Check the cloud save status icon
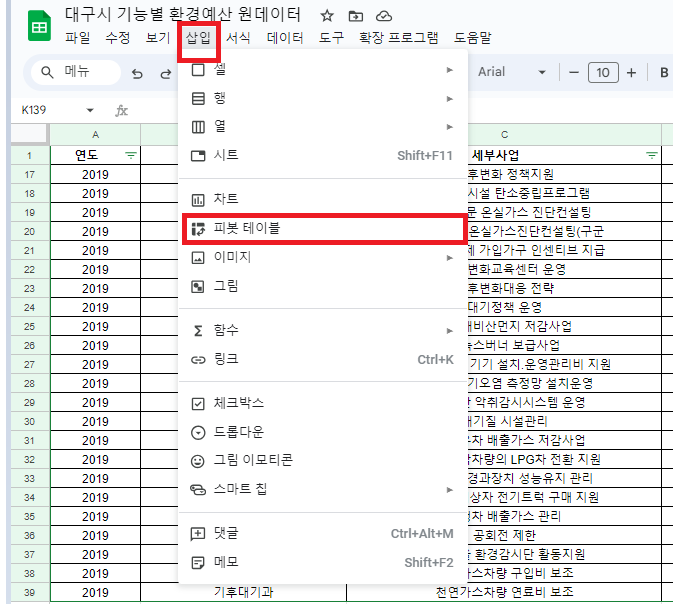Image resolution: width=673 pixels, height=604 pixels. [385, 16]
